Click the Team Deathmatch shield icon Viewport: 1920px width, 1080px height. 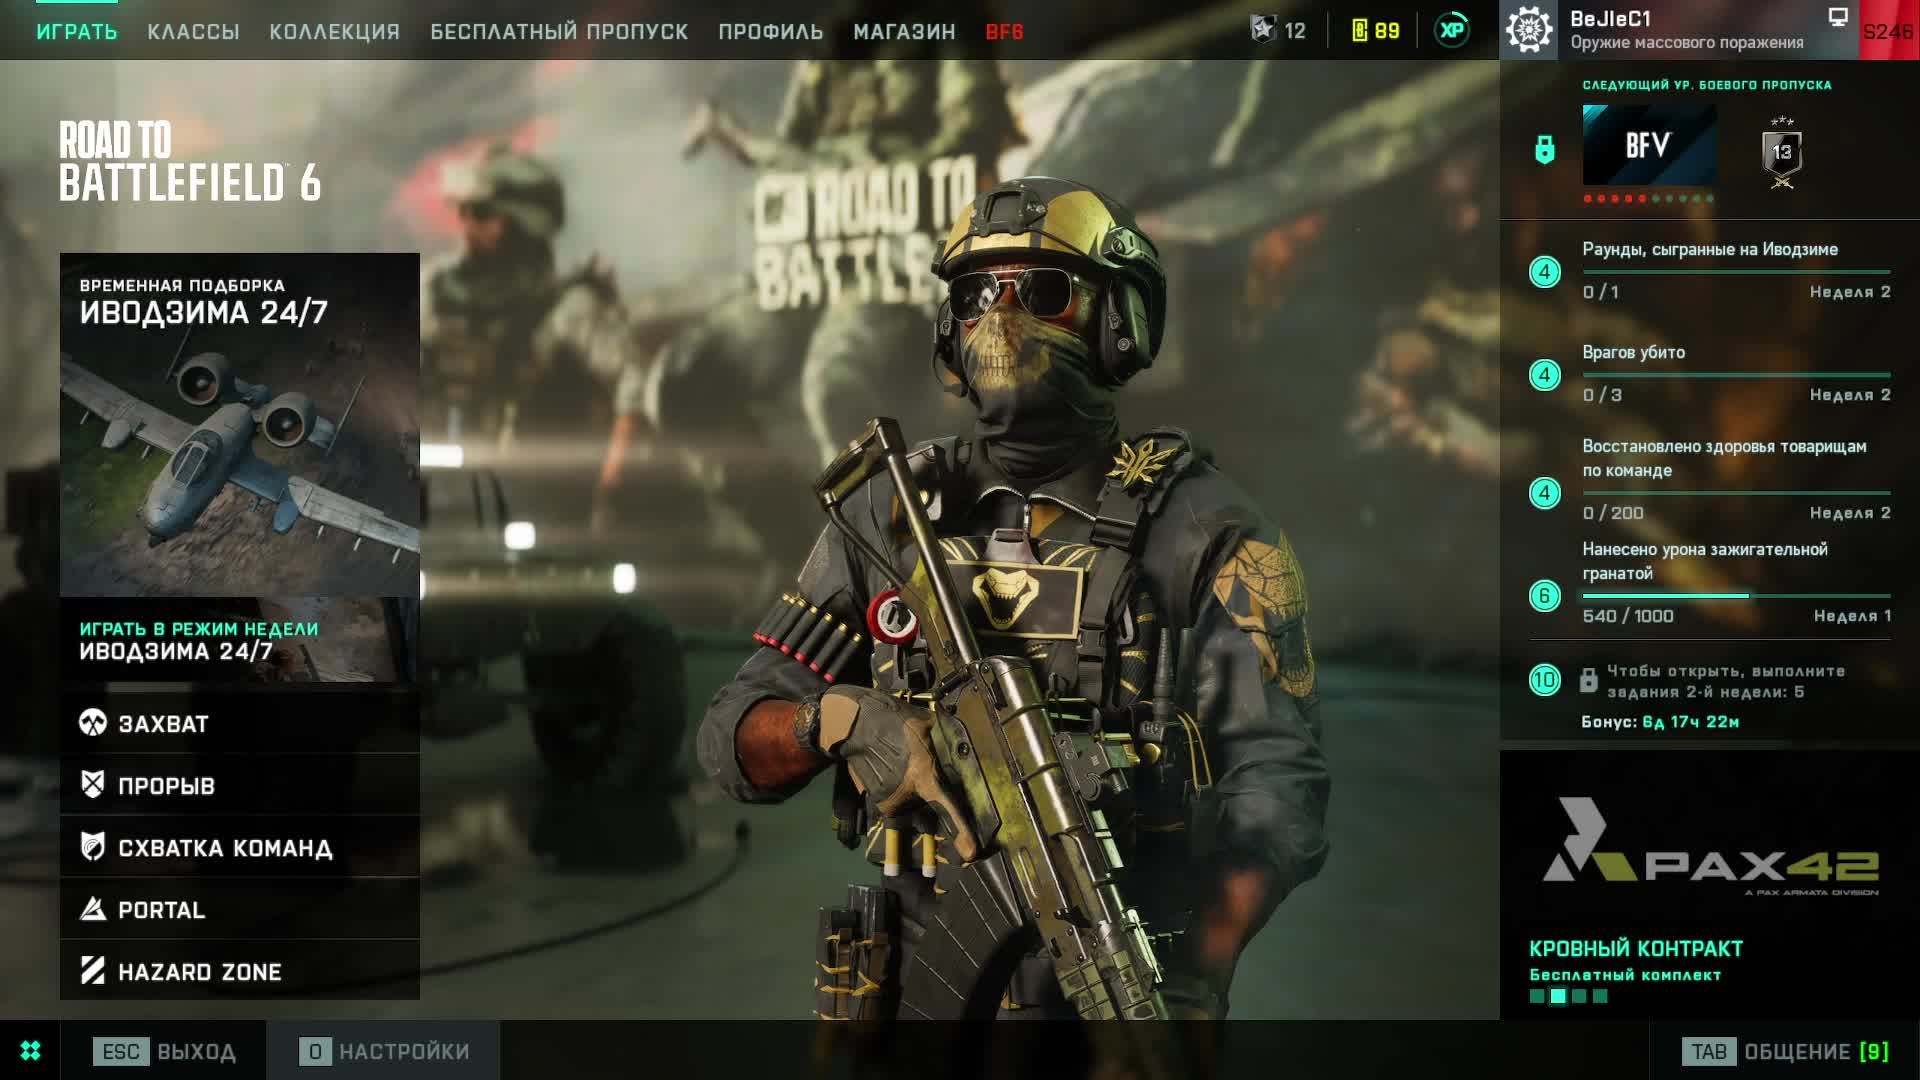[x=93, y=847]
